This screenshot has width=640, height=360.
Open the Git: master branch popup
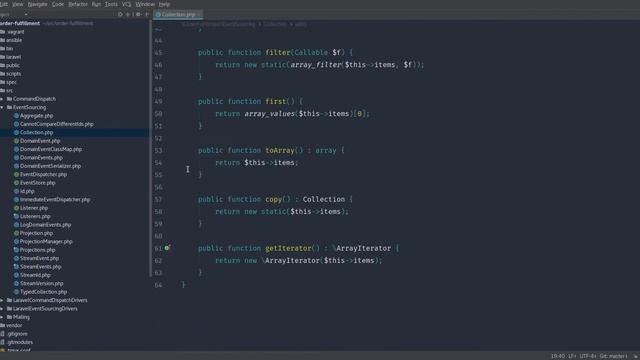(x=613, y=356)
